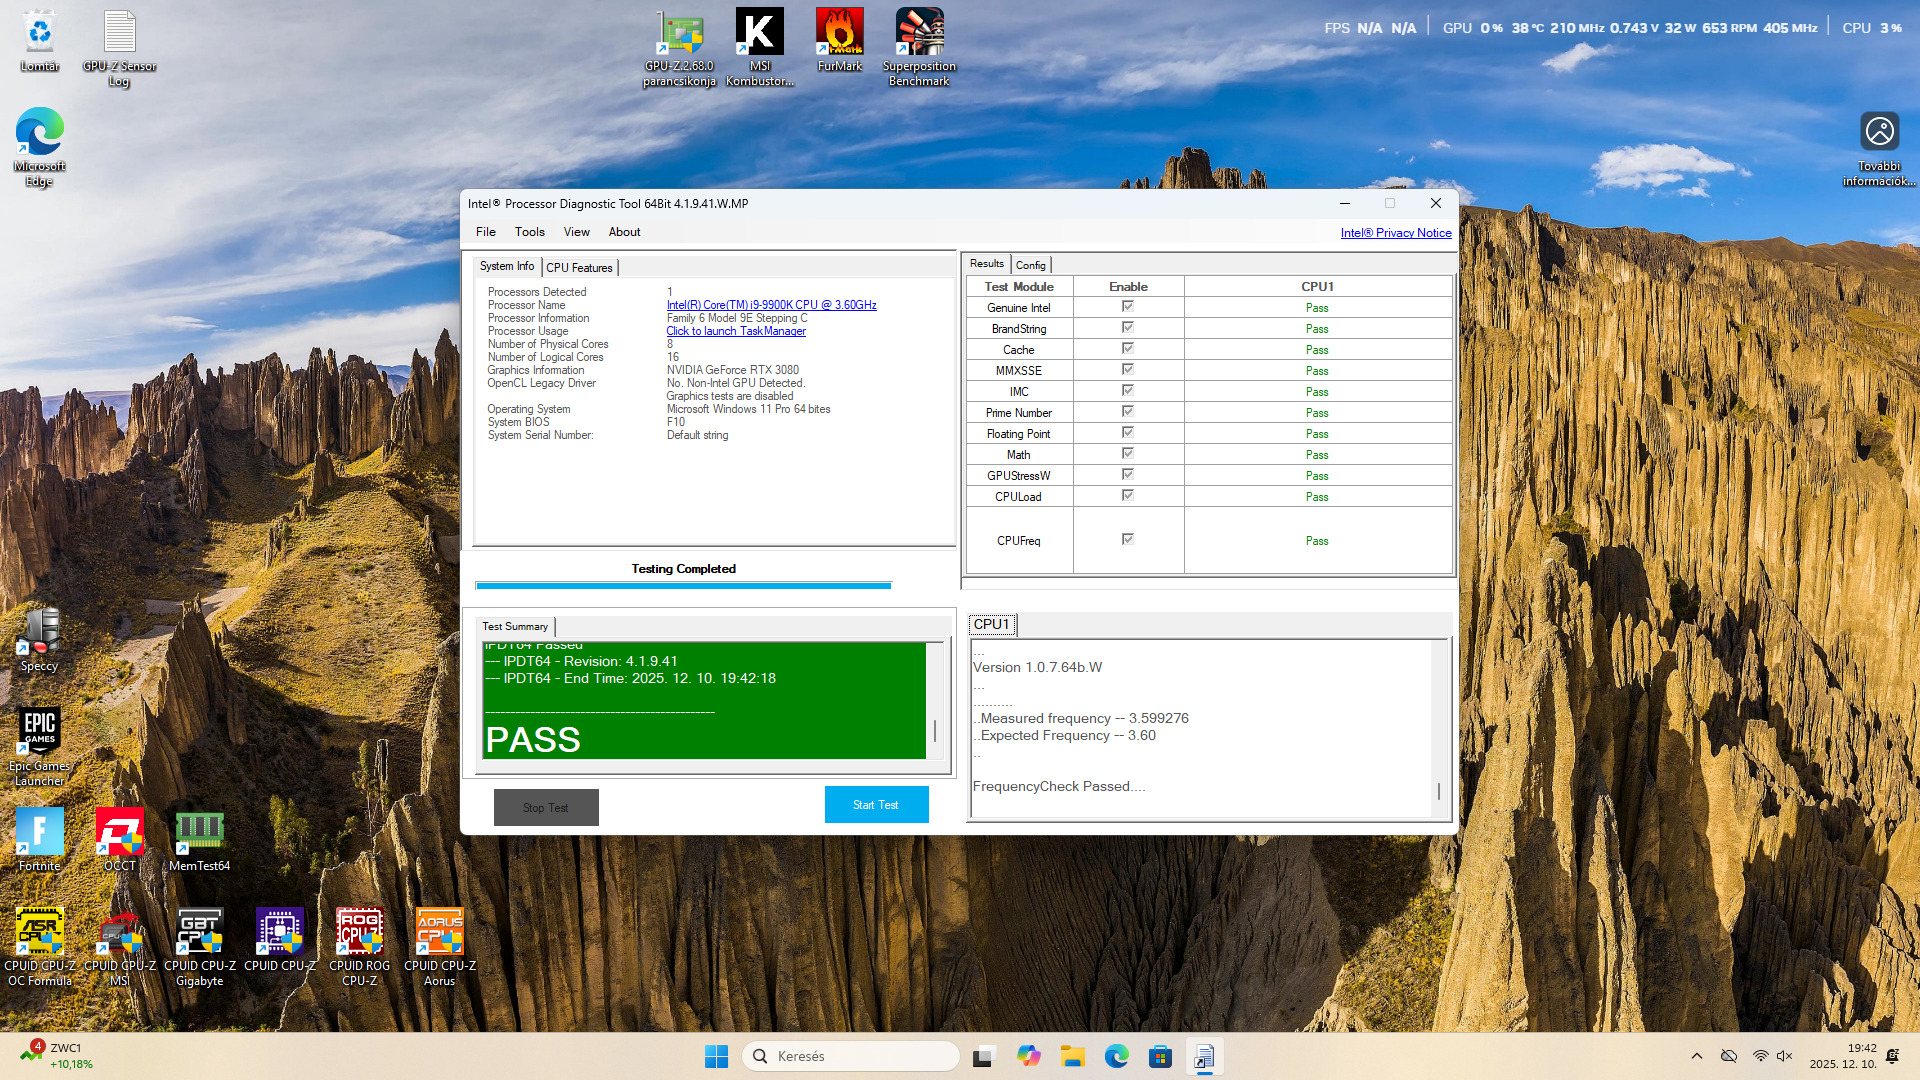This screenshot has width=1920, height=1080.
Task: Toggle the Prime Number enable checkbox
Action: coord(1127,412)
